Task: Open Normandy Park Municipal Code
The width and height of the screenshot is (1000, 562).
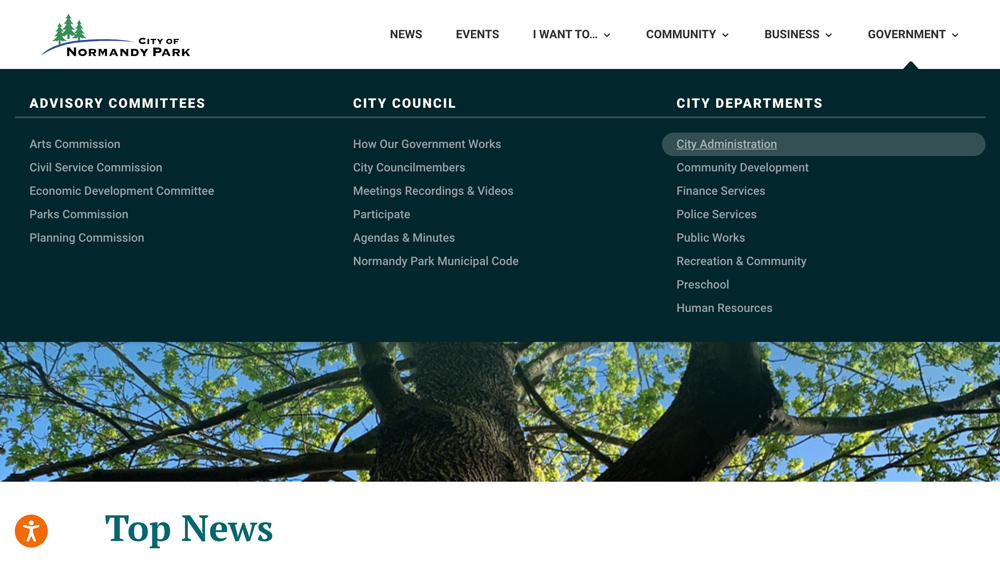Action: (x=436, y=261)
